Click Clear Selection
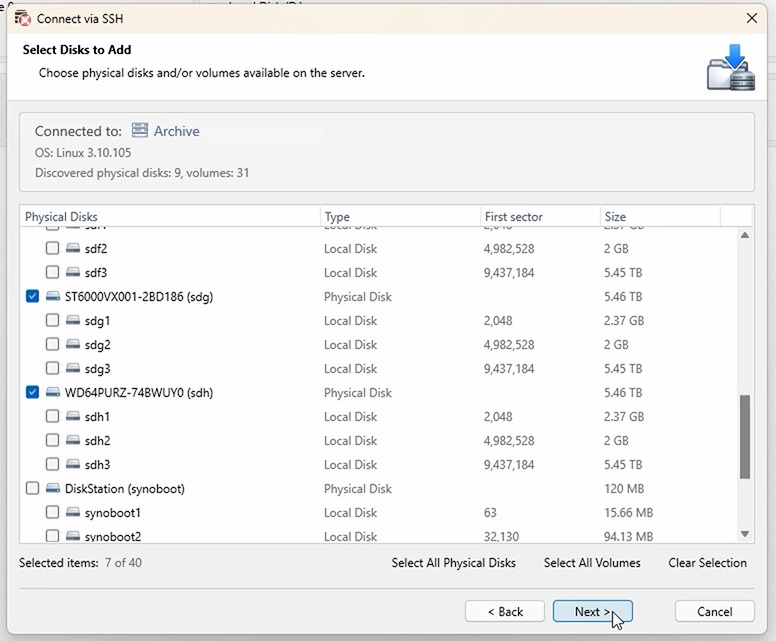The image size is (776, 641). 707,563
